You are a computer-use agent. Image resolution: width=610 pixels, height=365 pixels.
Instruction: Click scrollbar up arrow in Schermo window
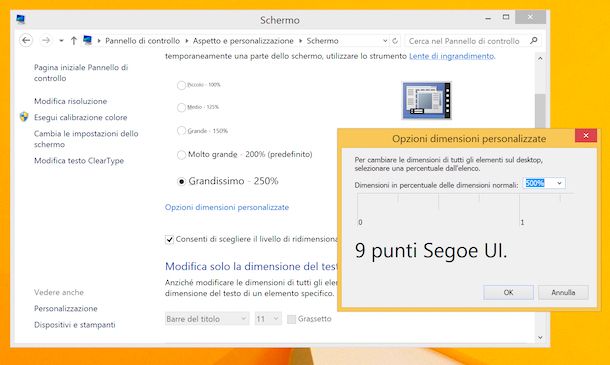pos(540,58)
